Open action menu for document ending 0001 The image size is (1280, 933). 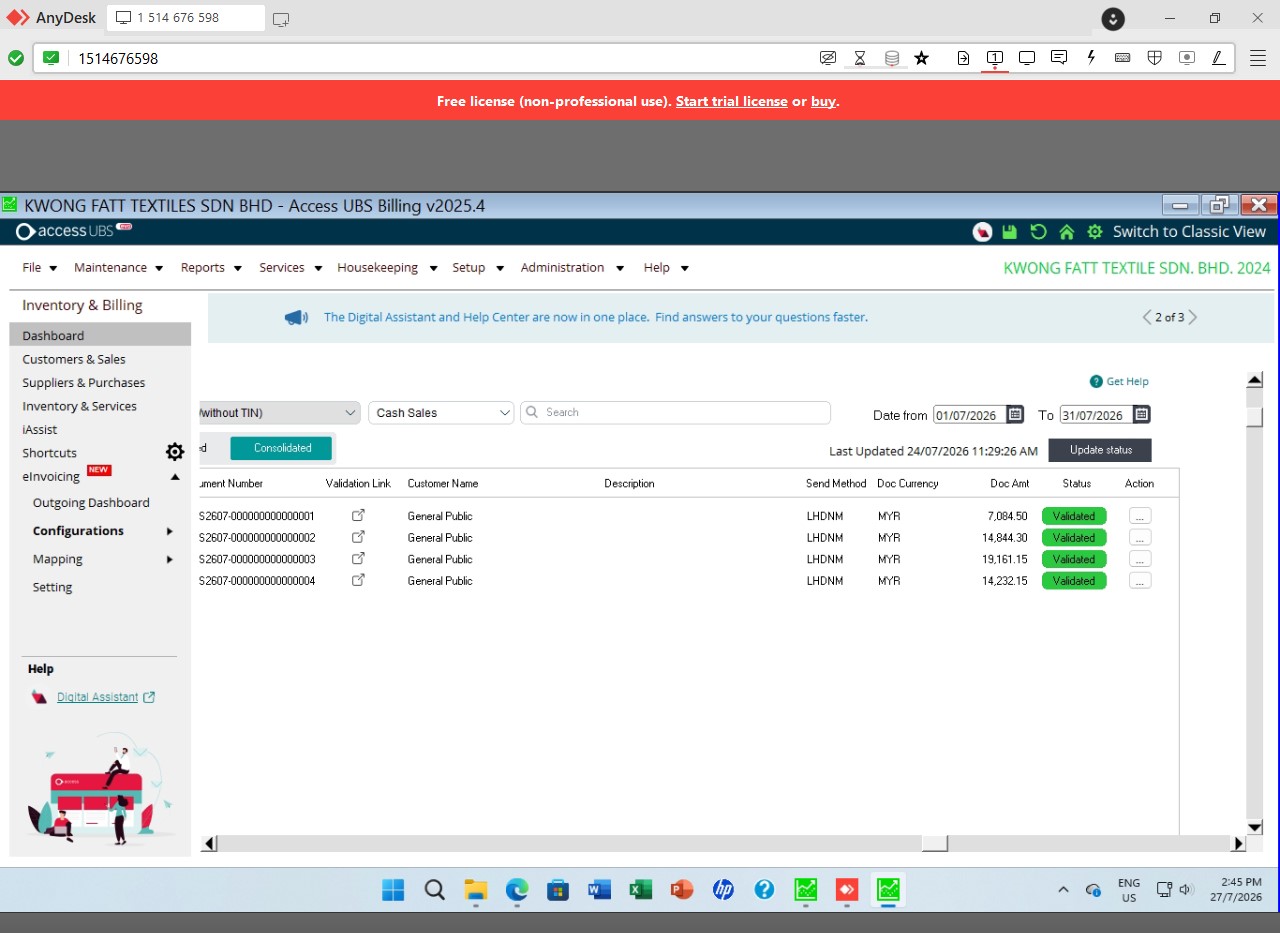tap(1140, 516)
